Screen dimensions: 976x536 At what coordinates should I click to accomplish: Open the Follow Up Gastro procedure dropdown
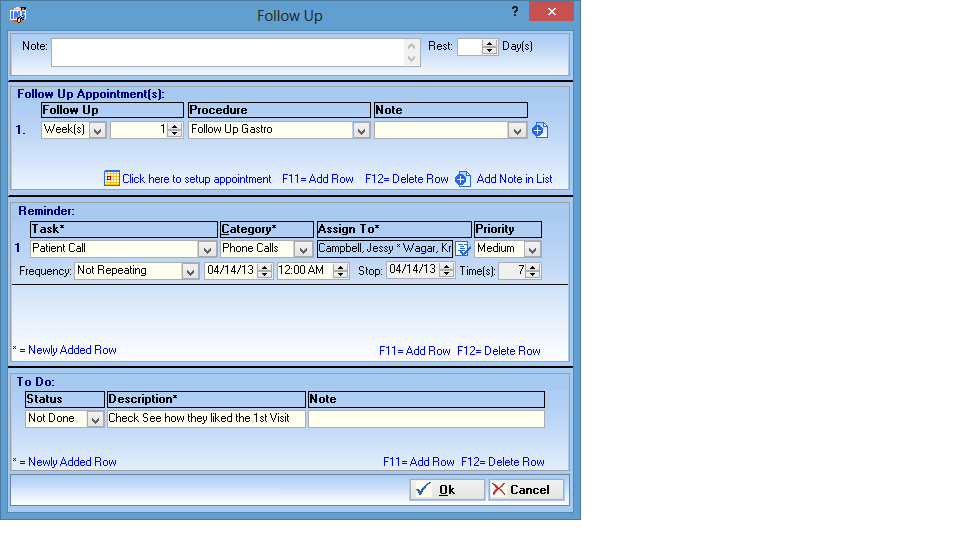(361, 130)
